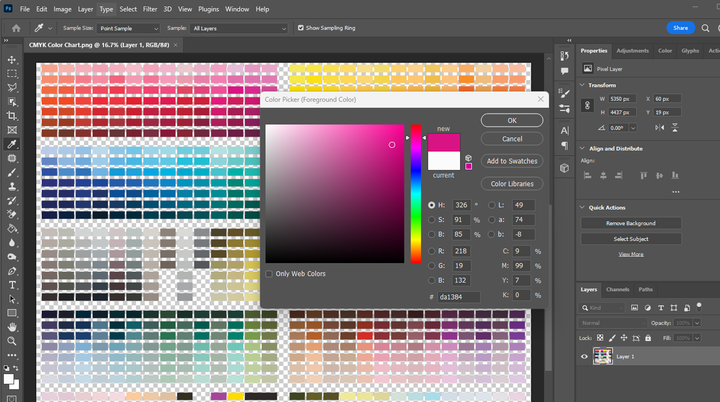This screenshot has height=402, width=720.
Task: Click the vertical rainbow hue slider
Action: coord(416,195)
